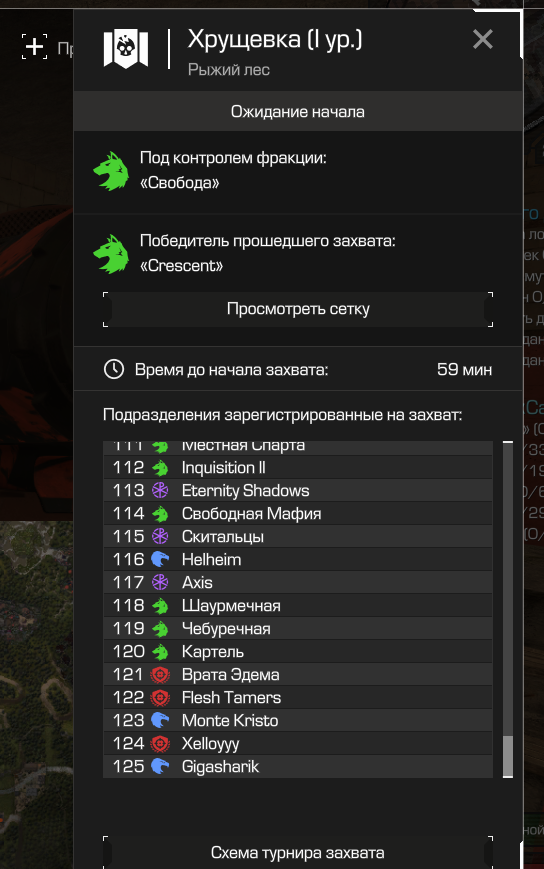
Task: Click the crosshair plus icon at top left
Action: (x=34, y=46)
